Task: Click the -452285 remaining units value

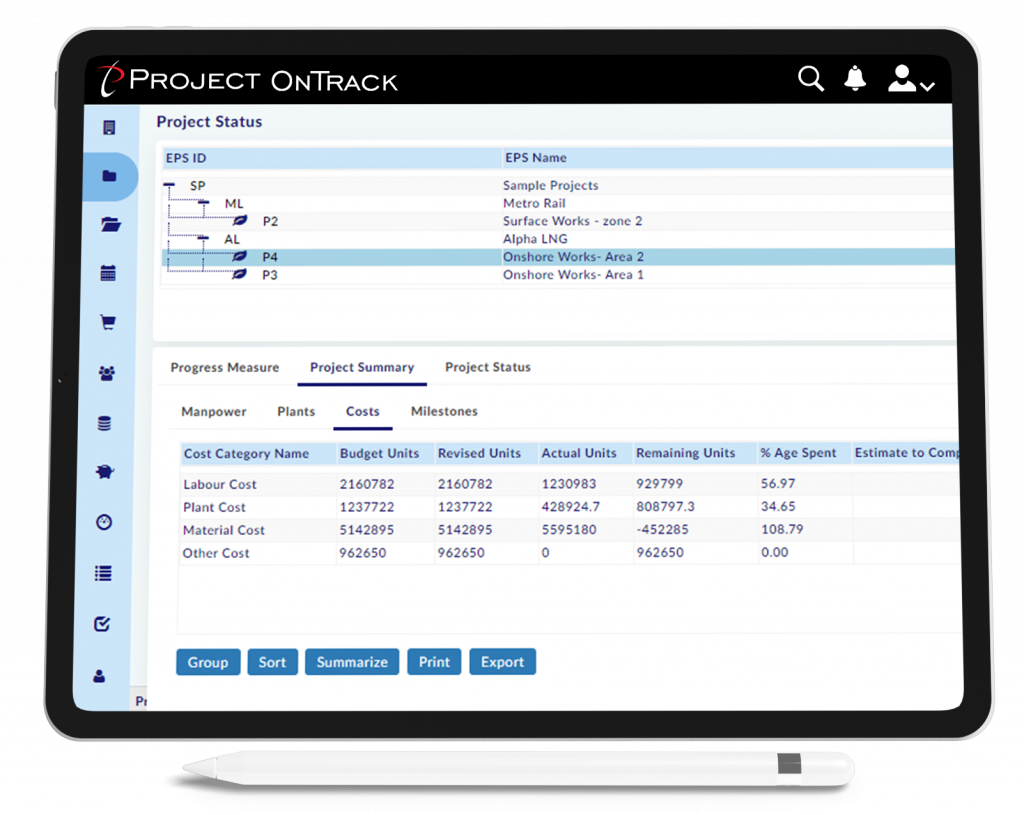Action: coord(662,529)
